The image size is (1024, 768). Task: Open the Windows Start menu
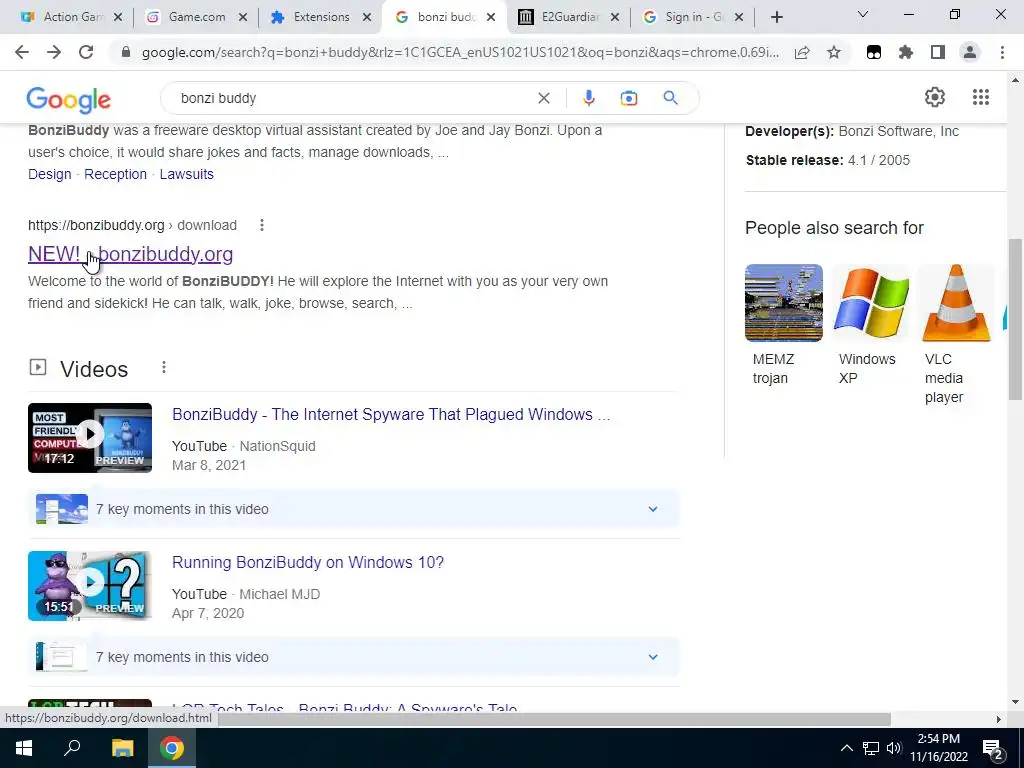[x=24, y=748]
